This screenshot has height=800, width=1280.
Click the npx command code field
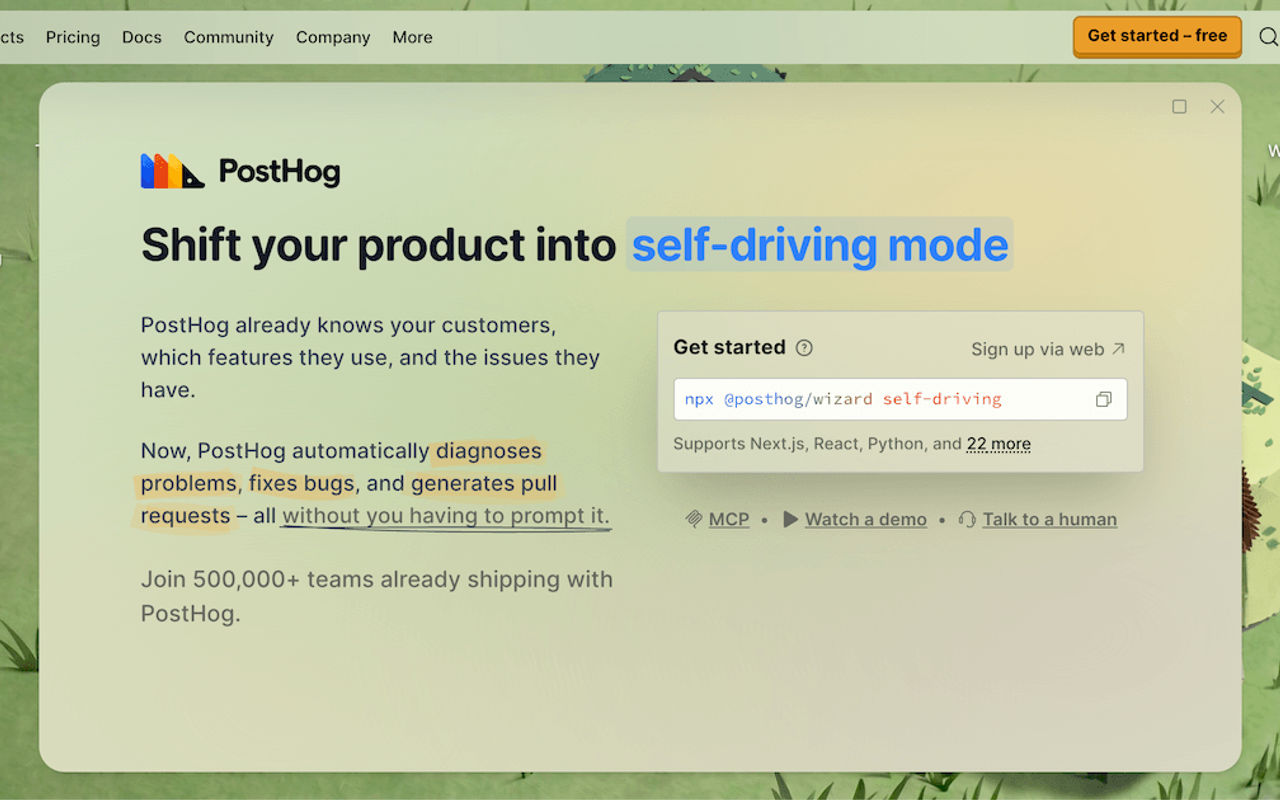(900, 399)
